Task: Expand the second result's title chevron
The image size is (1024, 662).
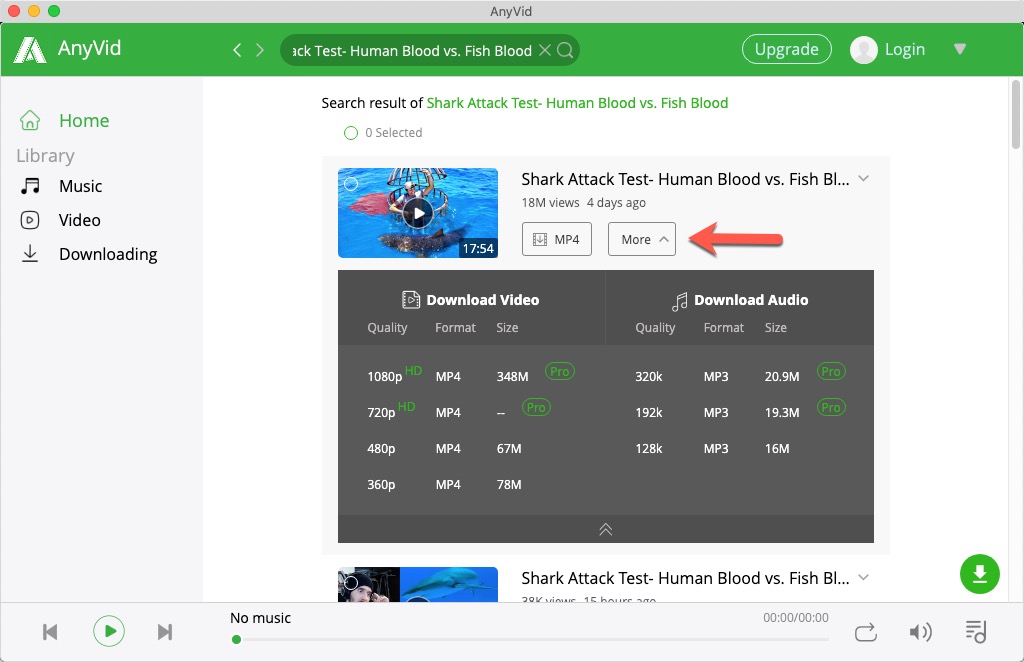Action: click(x=863, y=577)
